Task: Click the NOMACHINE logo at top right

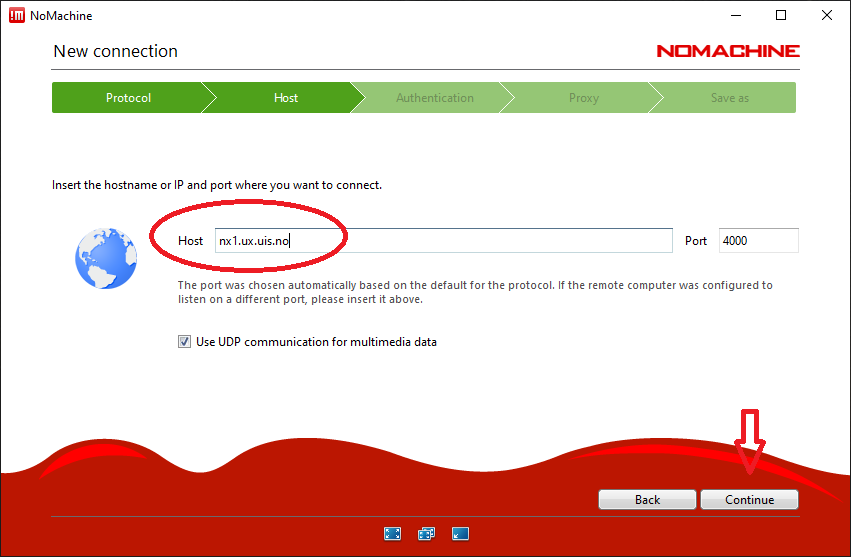Action: coord(728,51)
